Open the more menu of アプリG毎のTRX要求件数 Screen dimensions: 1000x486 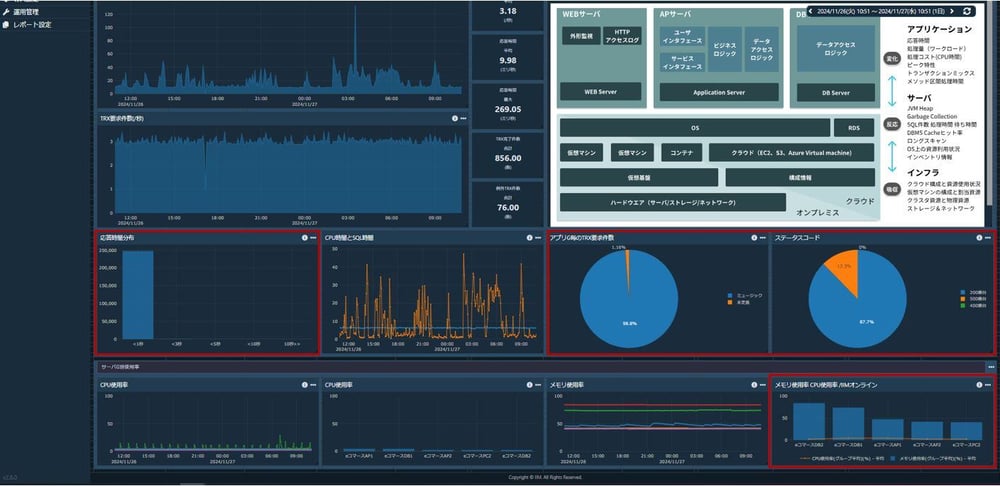pyautogui.click(x=763, y=238)
